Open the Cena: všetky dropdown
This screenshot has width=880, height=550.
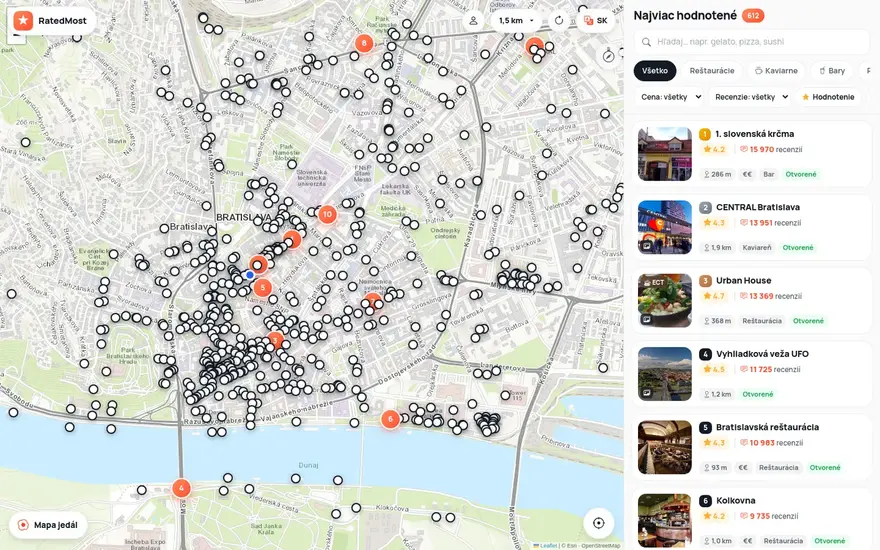(x=671, y=97)
